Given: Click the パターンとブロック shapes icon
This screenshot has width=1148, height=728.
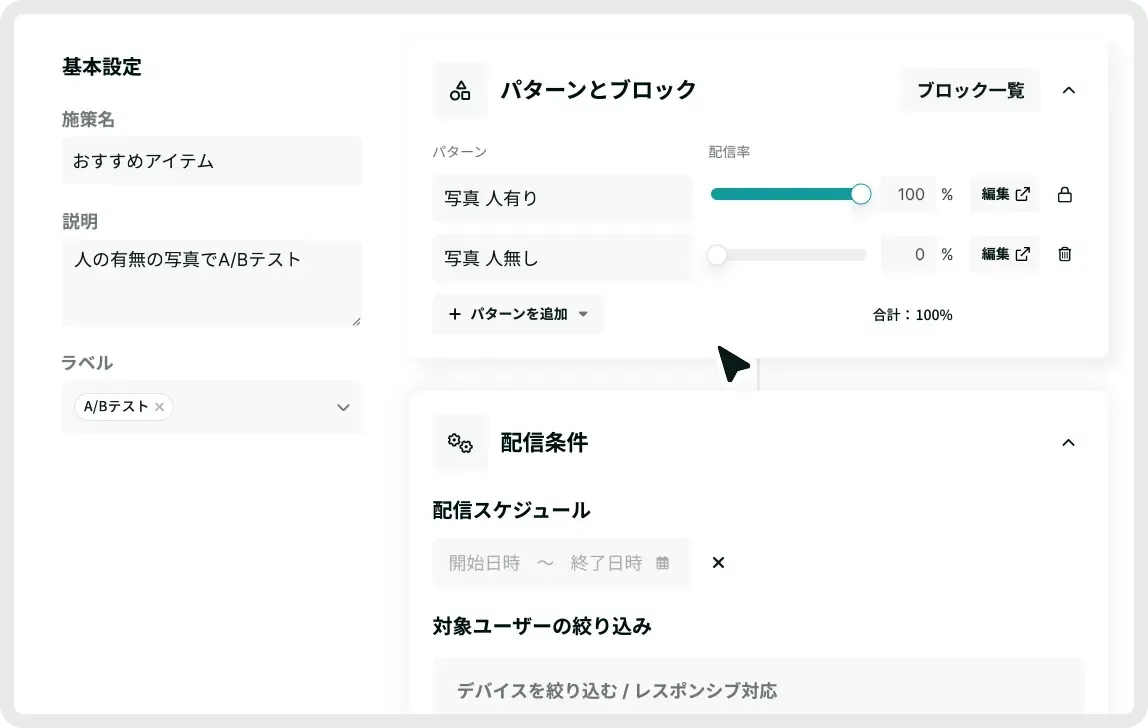Looking at the screenshot, I should tap(460, 91).
